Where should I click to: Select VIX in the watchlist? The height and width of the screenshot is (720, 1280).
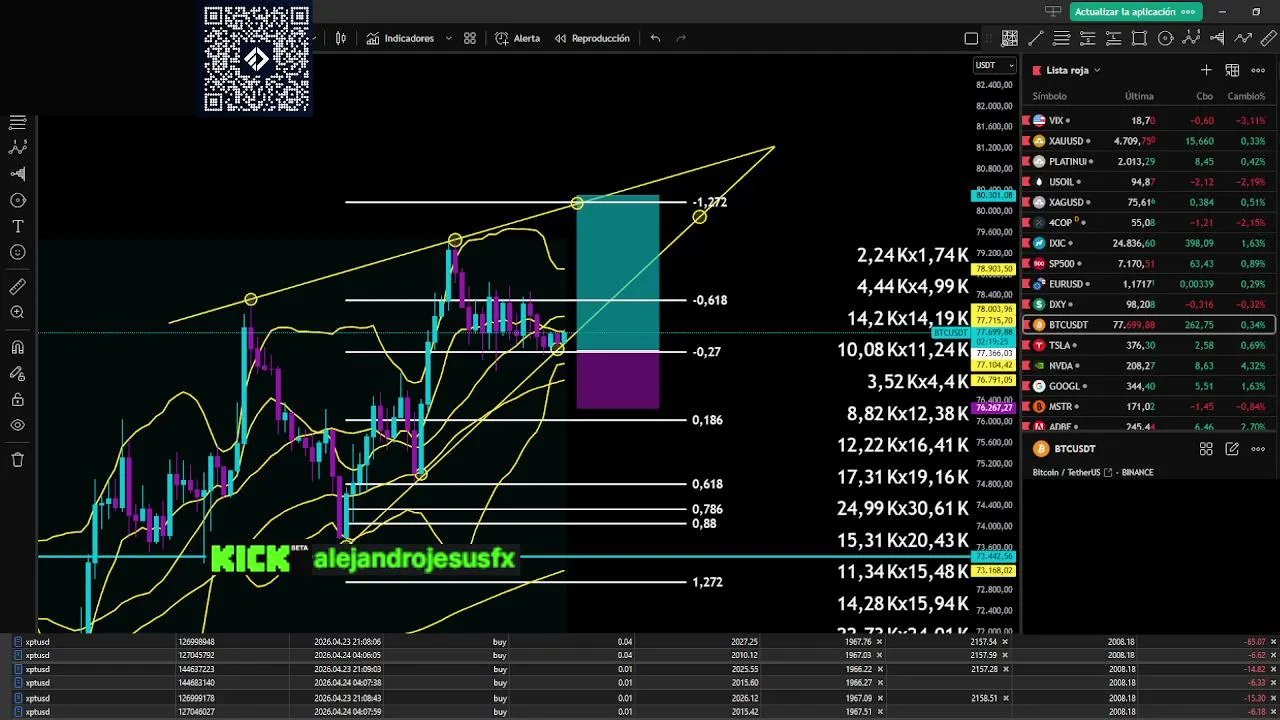[1148, 120]
